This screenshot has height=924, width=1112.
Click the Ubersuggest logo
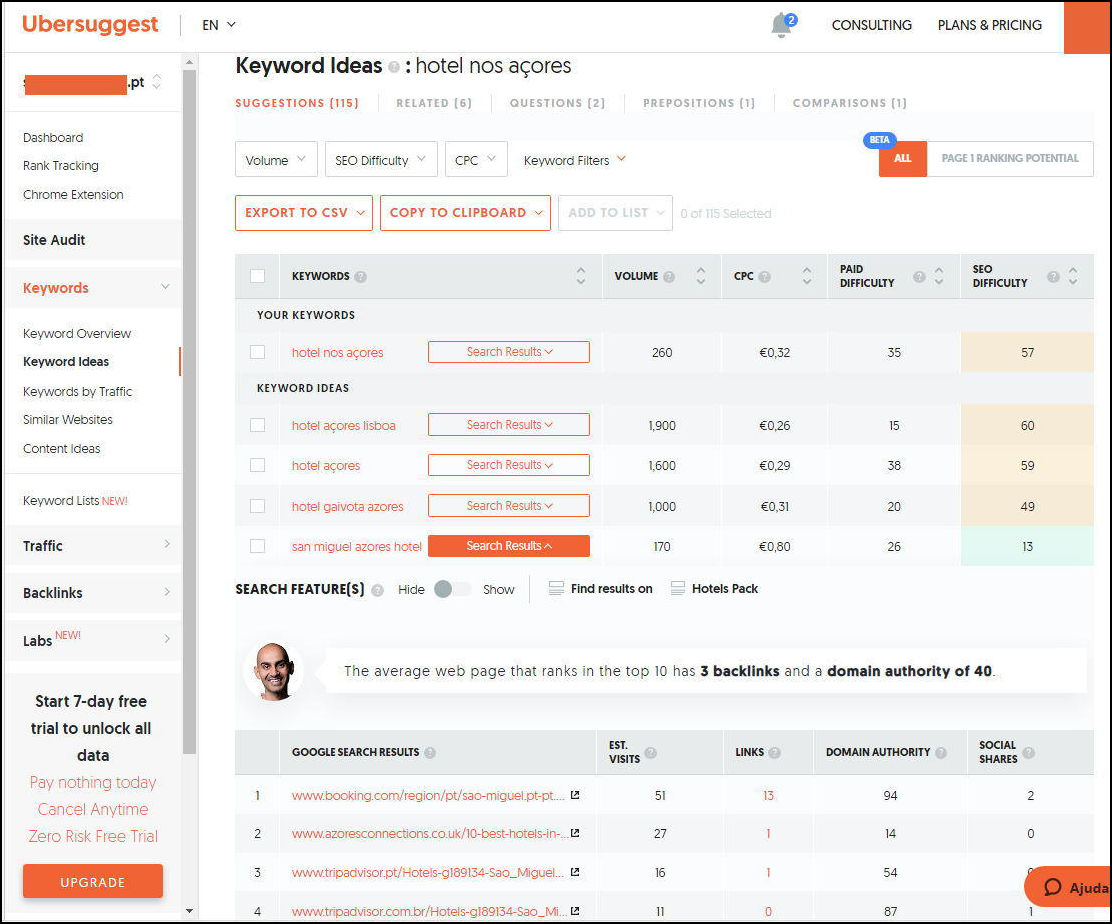tap(90, 24)
